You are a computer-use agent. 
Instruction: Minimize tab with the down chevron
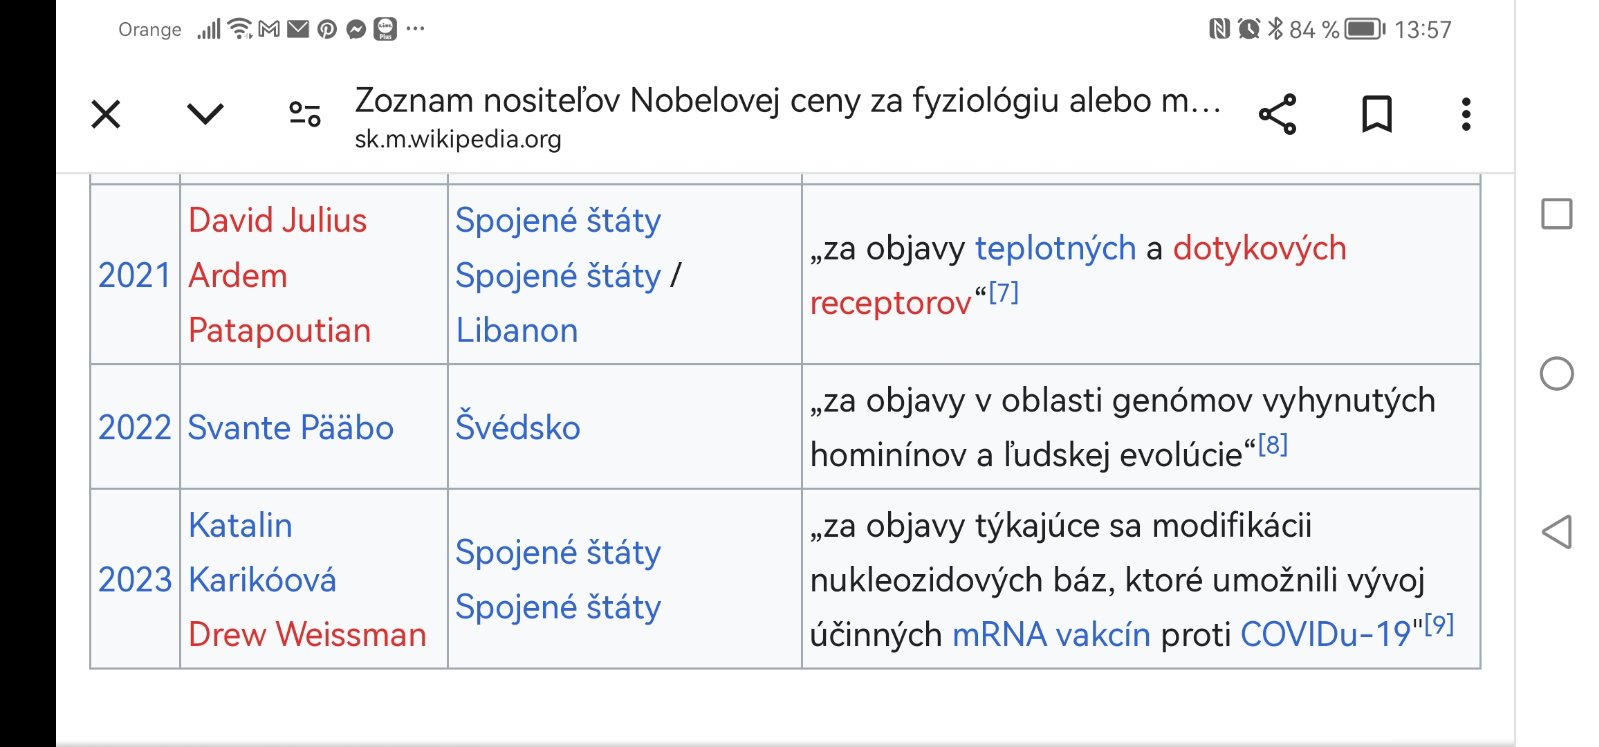[x=205, y=114]
